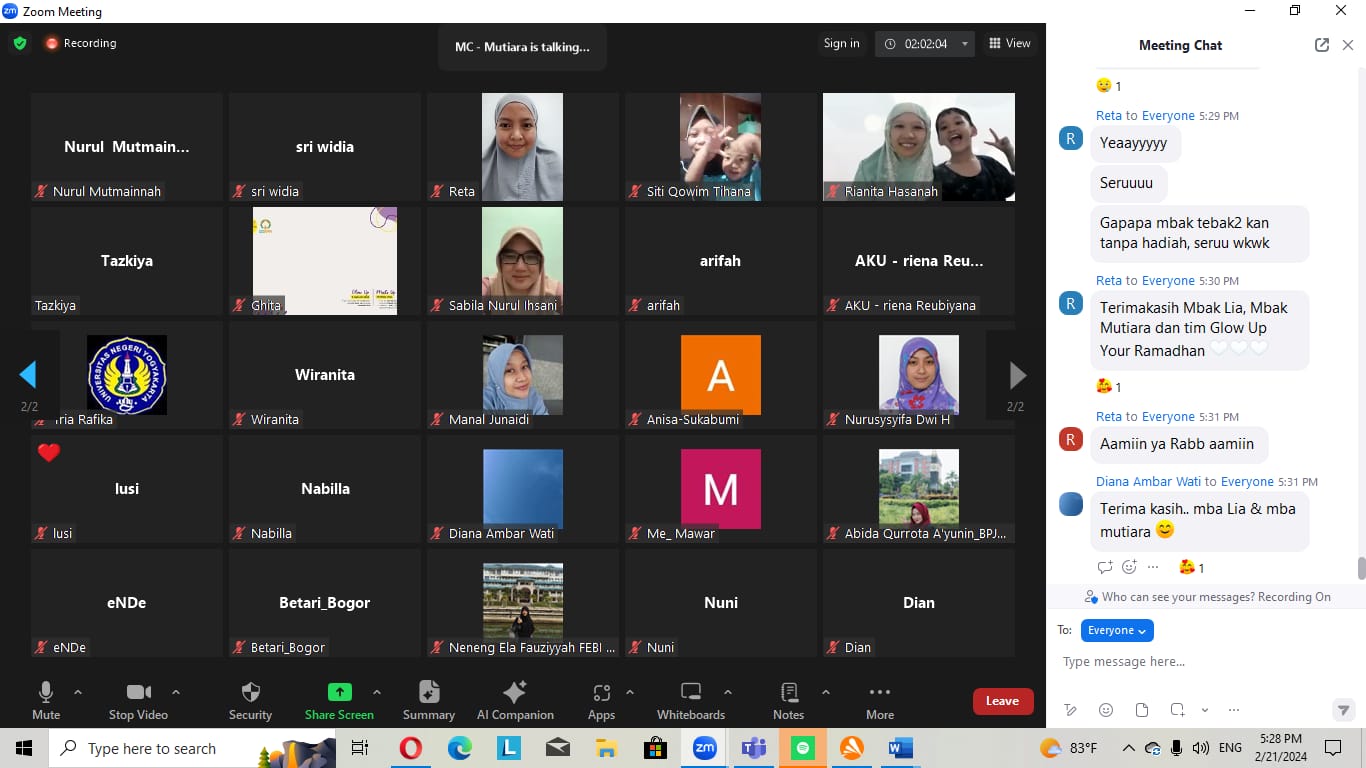Expand audio options arrow beside Mute

pyautogui.click(x=78, y=692)
